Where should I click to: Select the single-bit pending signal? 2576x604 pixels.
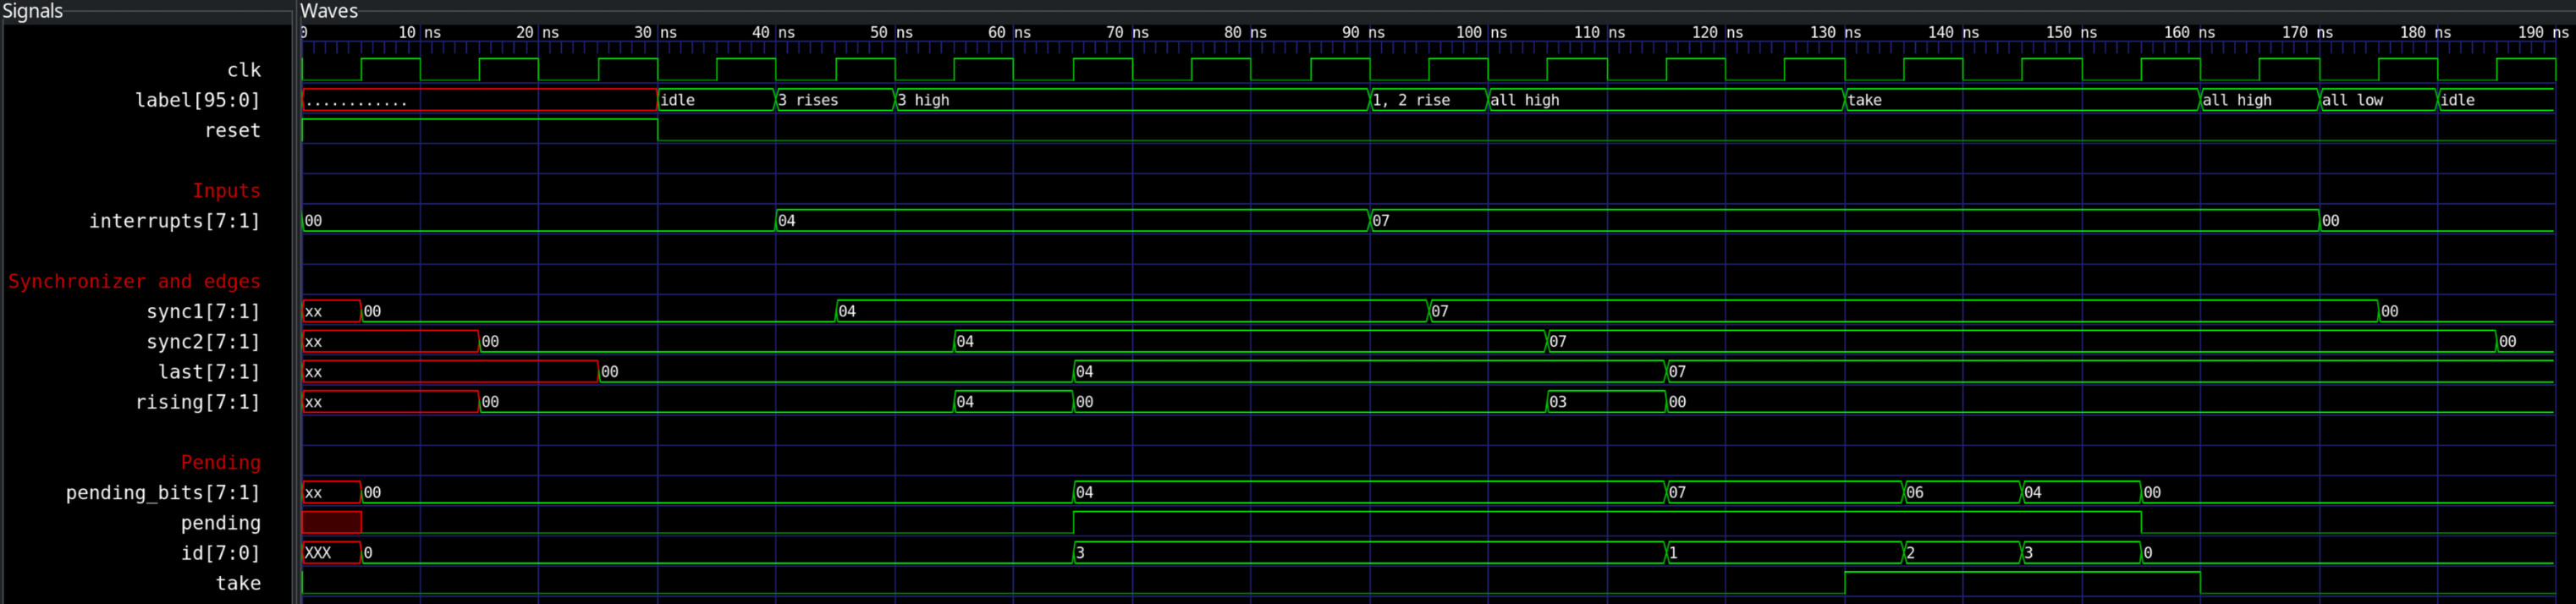point(220,523)
